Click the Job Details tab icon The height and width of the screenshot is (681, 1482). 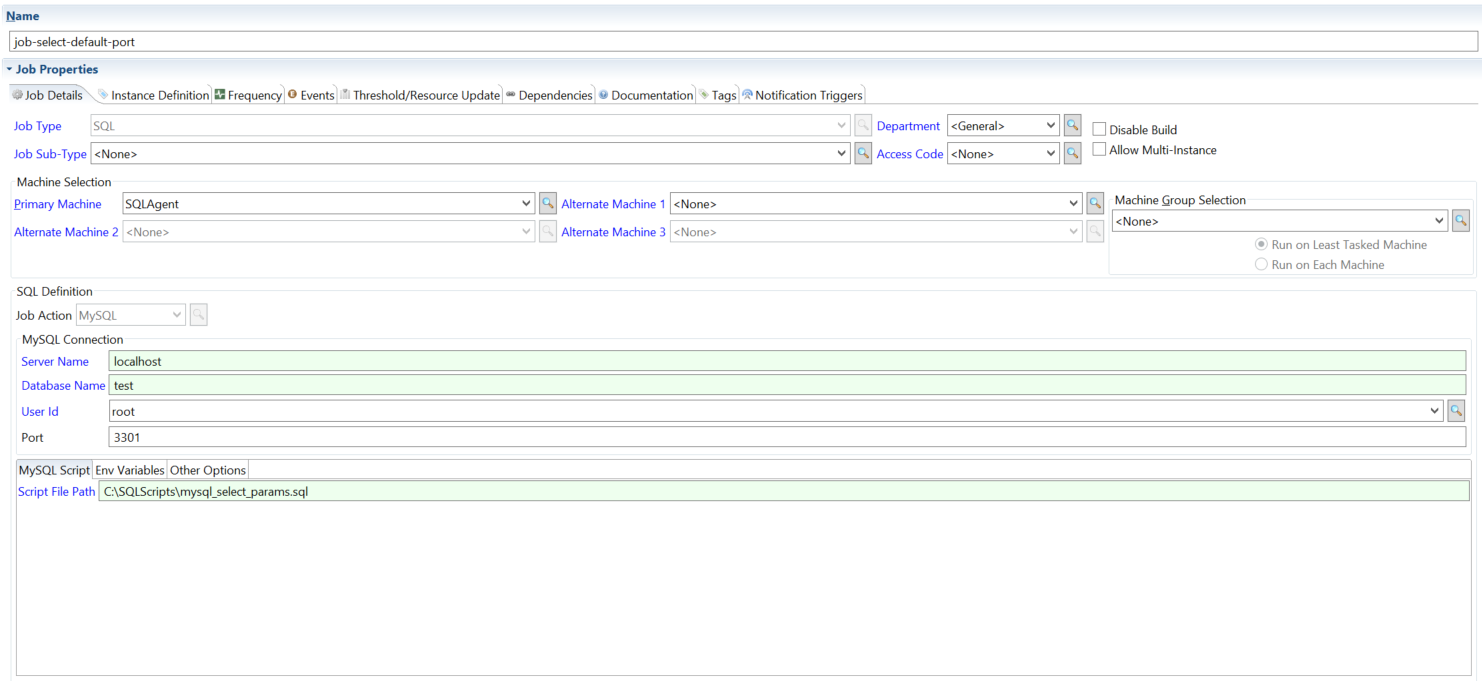[x=17, y=95]
